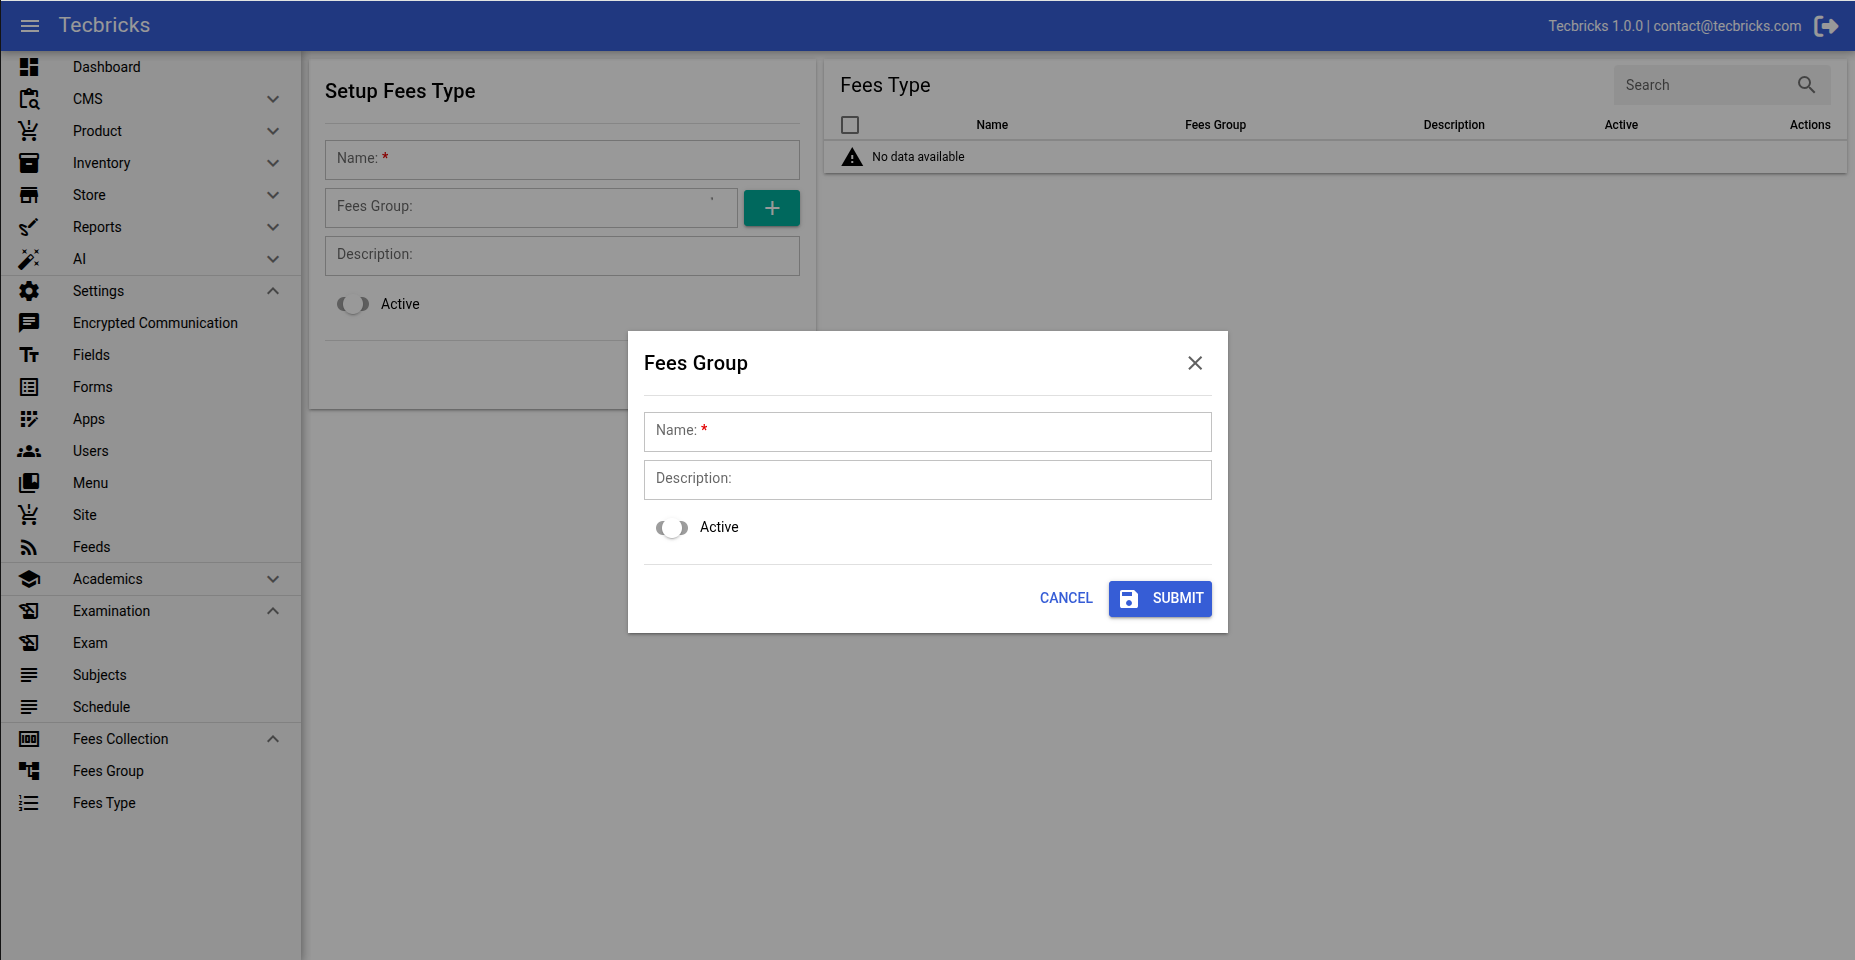Click the Fees Group column header
The width and height of the screenshot is (1855, 960).
[1215, 125]
